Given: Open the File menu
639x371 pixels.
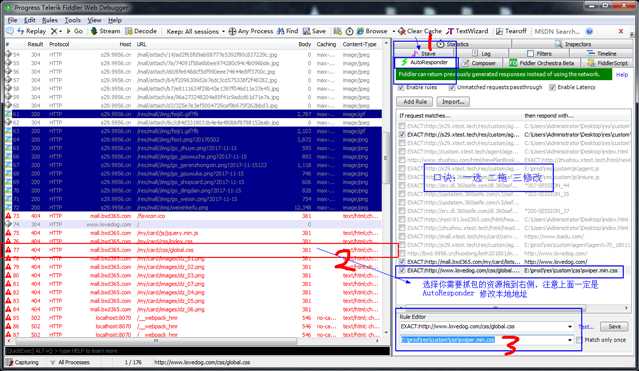Looking at the screenshot, I should tap(12, 20).
